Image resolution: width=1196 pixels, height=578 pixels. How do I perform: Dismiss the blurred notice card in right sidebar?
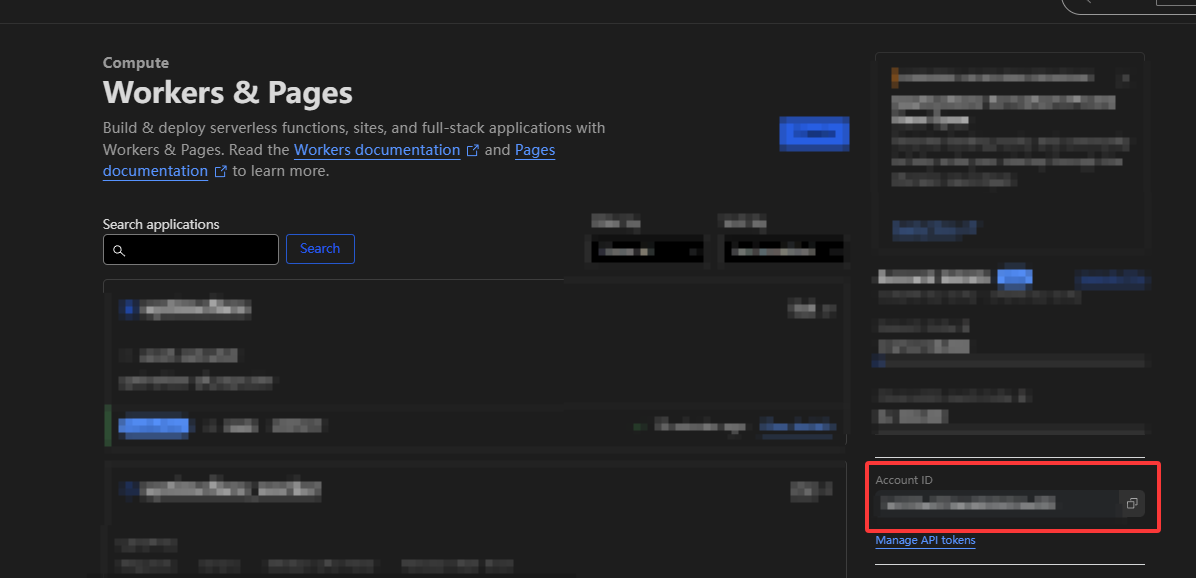(1125, 78)
